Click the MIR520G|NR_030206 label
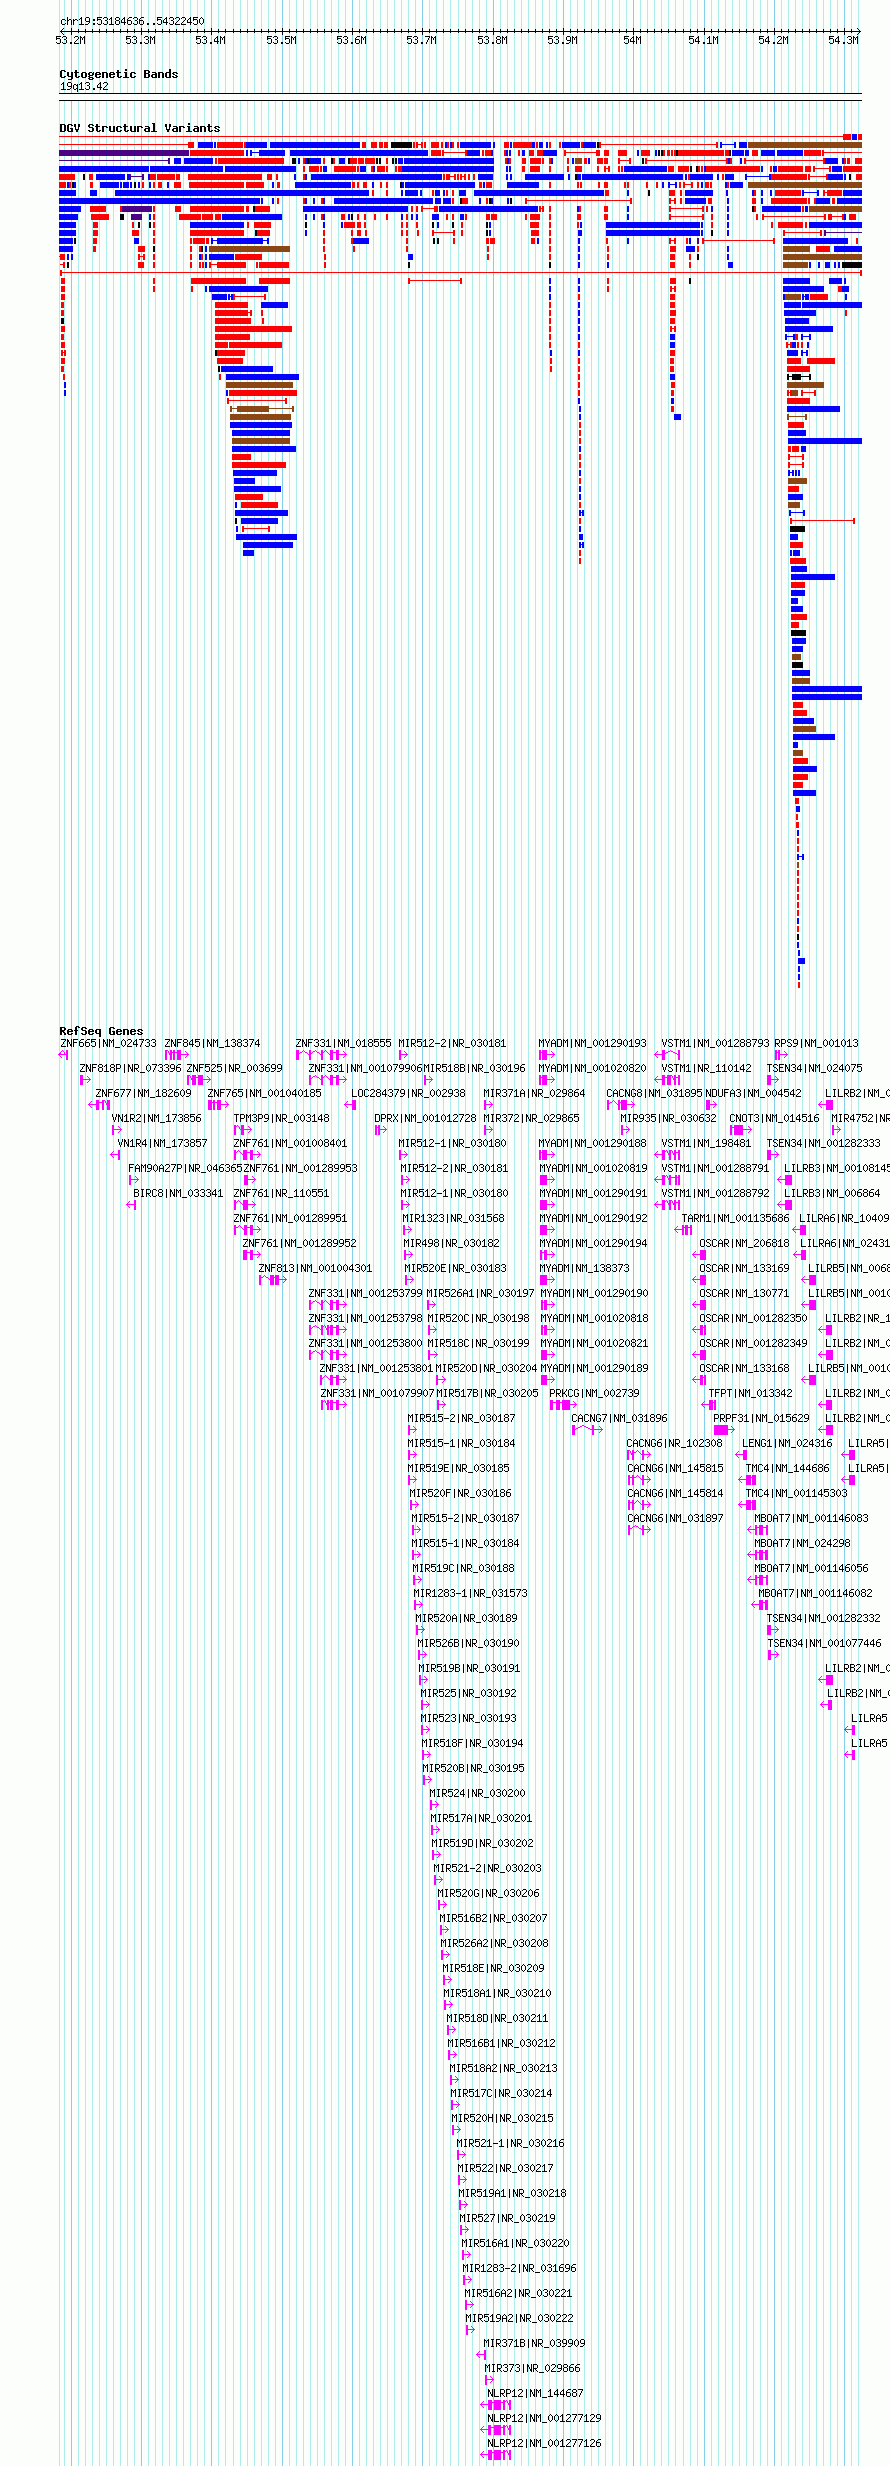 [488, 1893]
